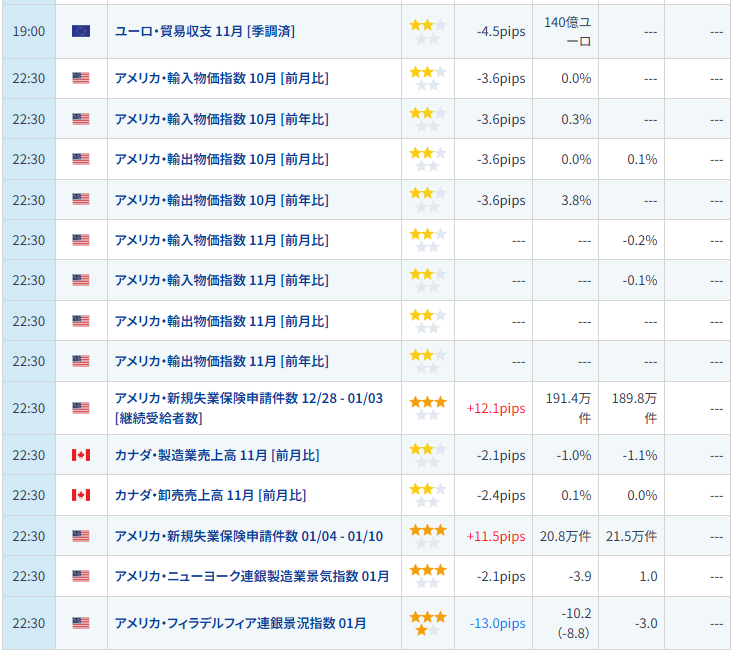The image size is (735, 655).
Task: Open アメリカ・新規失業保険申請件数 01/04 - 01/10
Action: (x=248, y=536)
